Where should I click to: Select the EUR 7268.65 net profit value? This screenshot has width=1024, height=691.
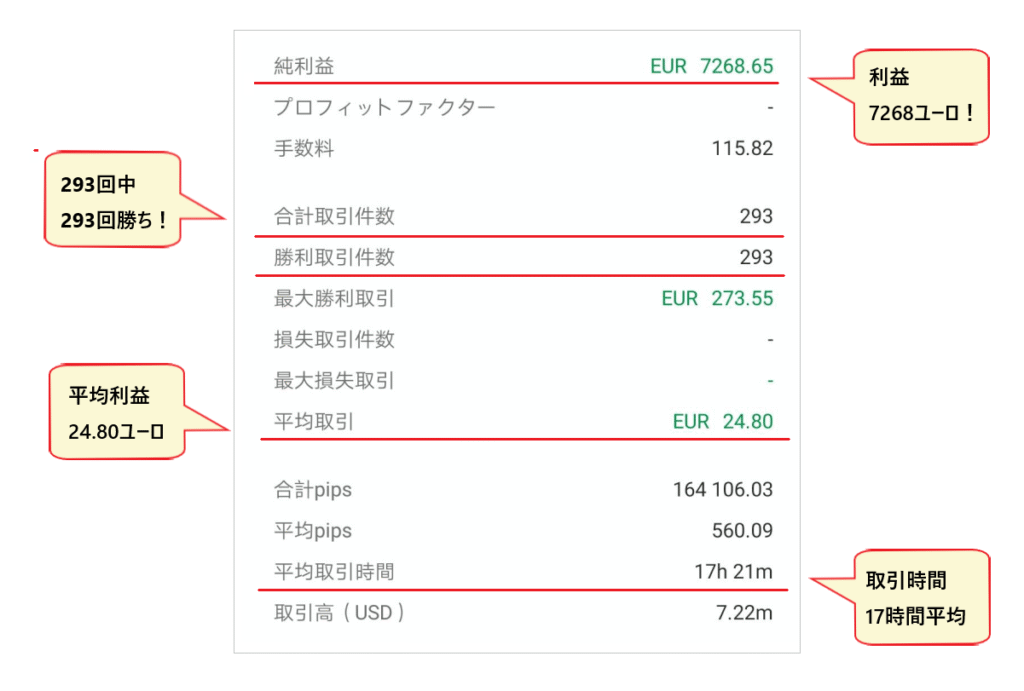point(711,67)
